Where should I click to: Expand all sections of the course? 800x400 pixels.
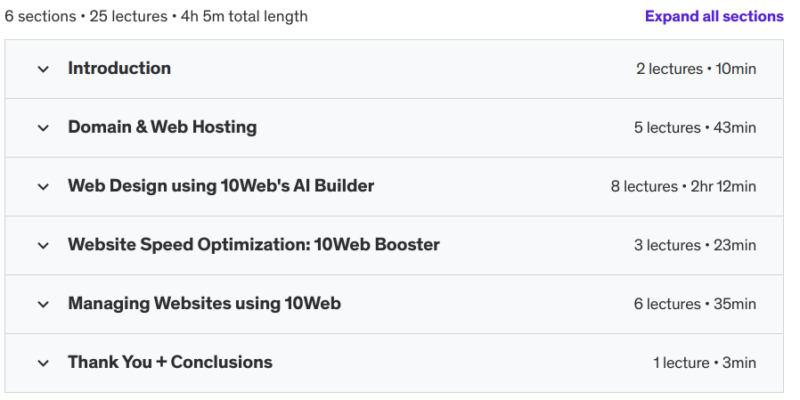pos(714,16)
